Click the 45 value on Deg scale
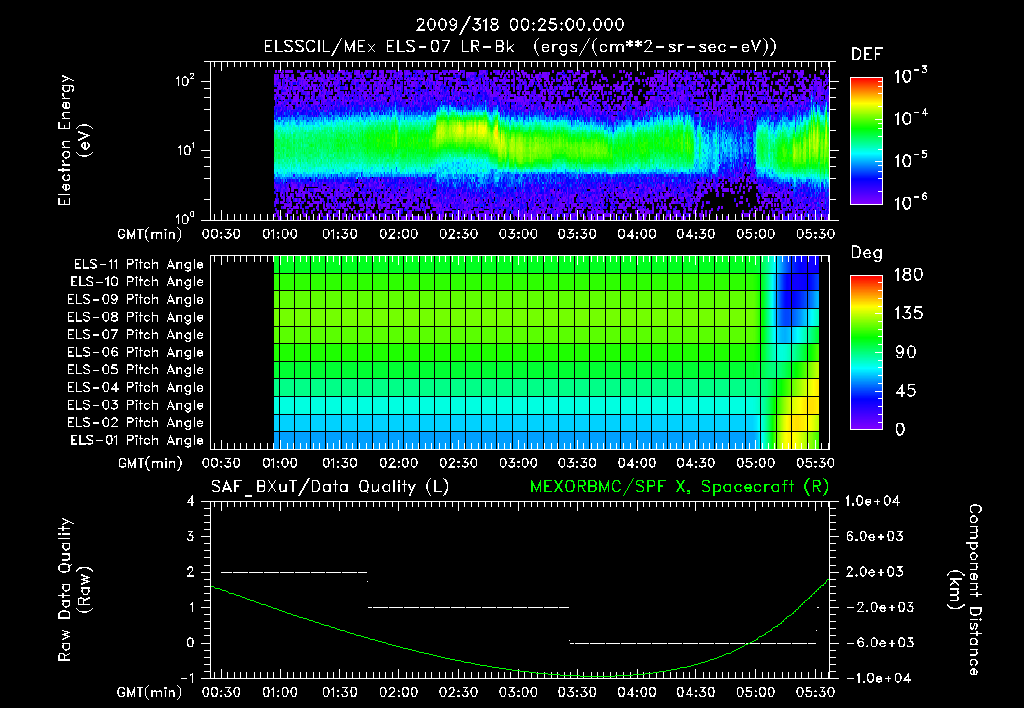 [906, 391]
